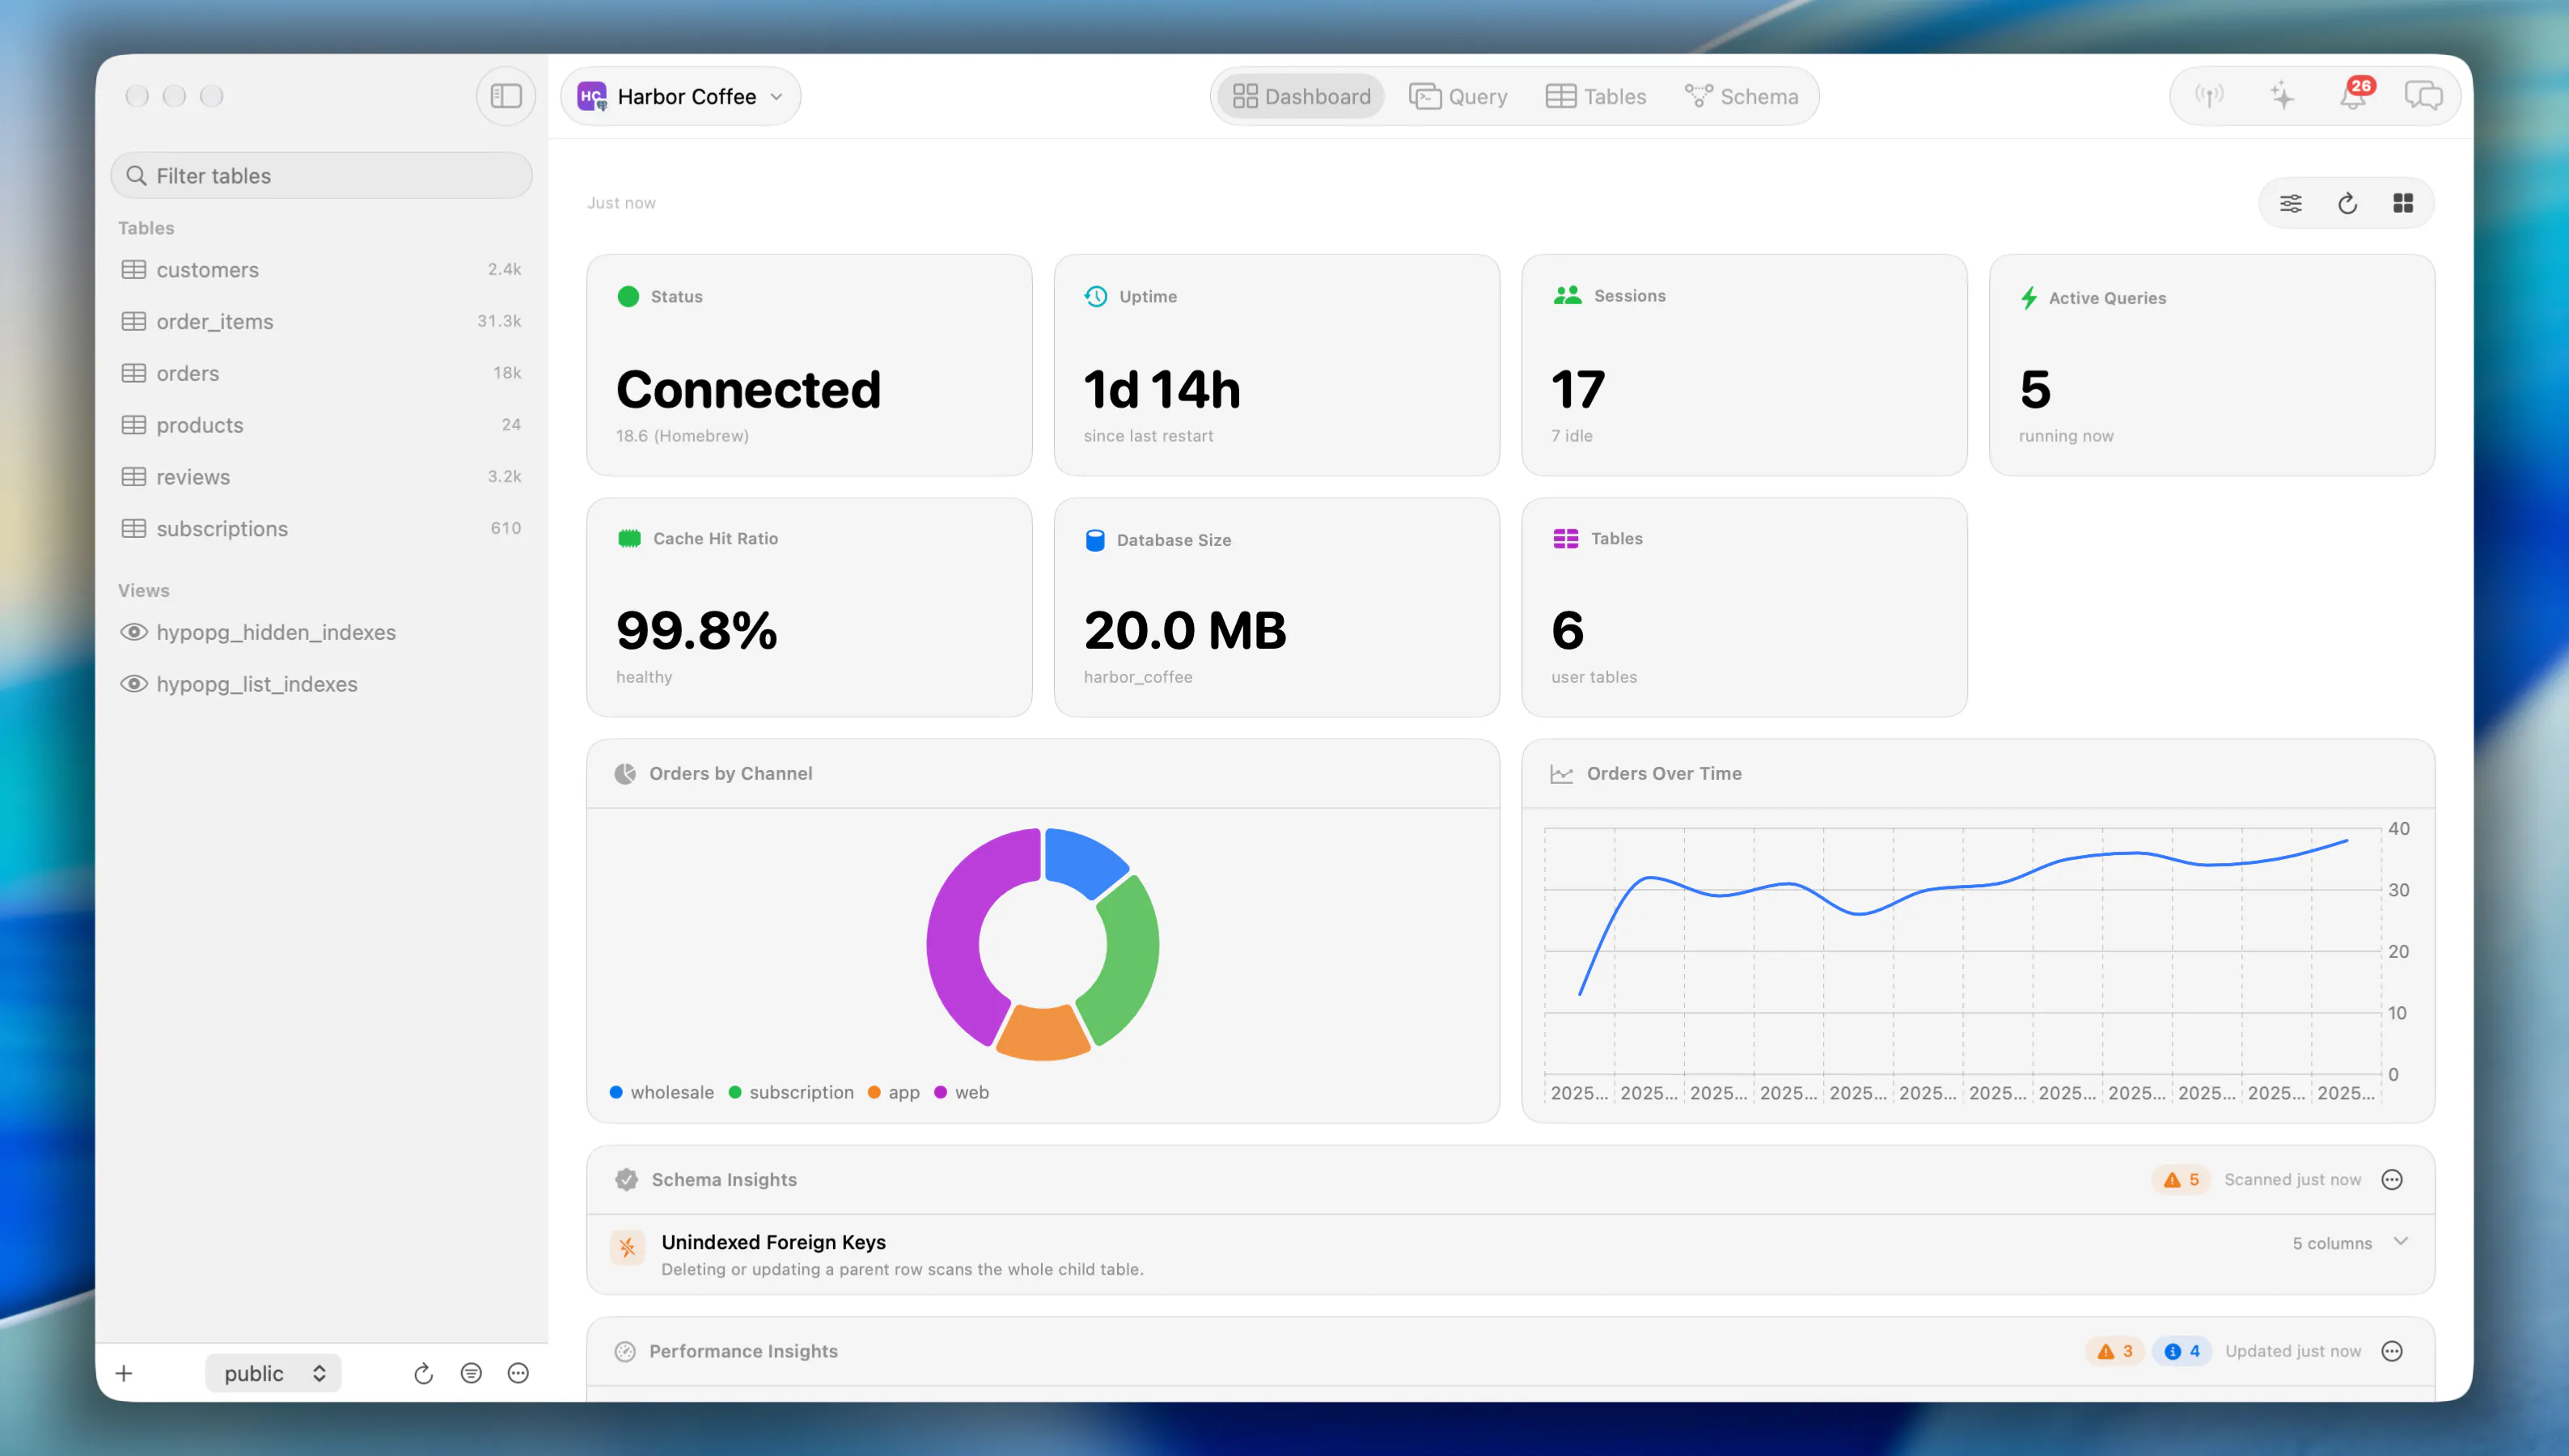The height and width of the screenshot is (1456, 2569).
Task: Switch to the Tables tab
Action: tap(1596, 96)
